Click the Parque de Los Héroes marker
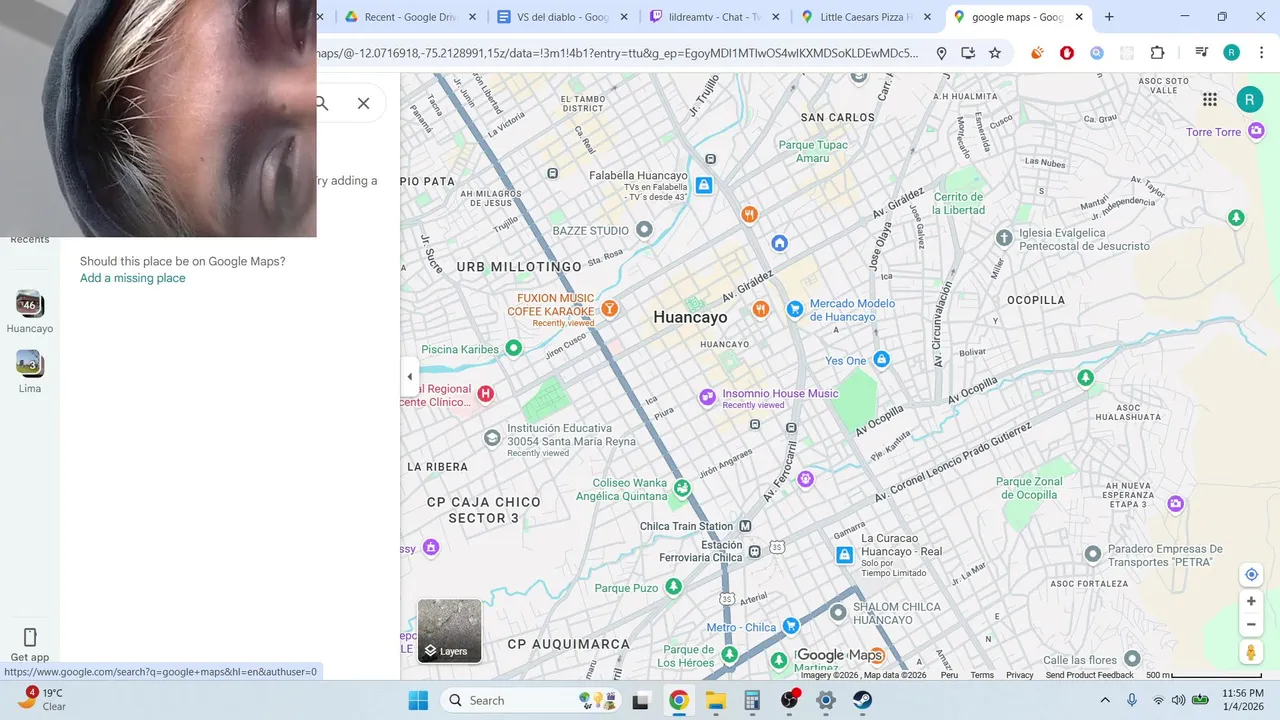1280x720 pixels. [x=730, y=654]
